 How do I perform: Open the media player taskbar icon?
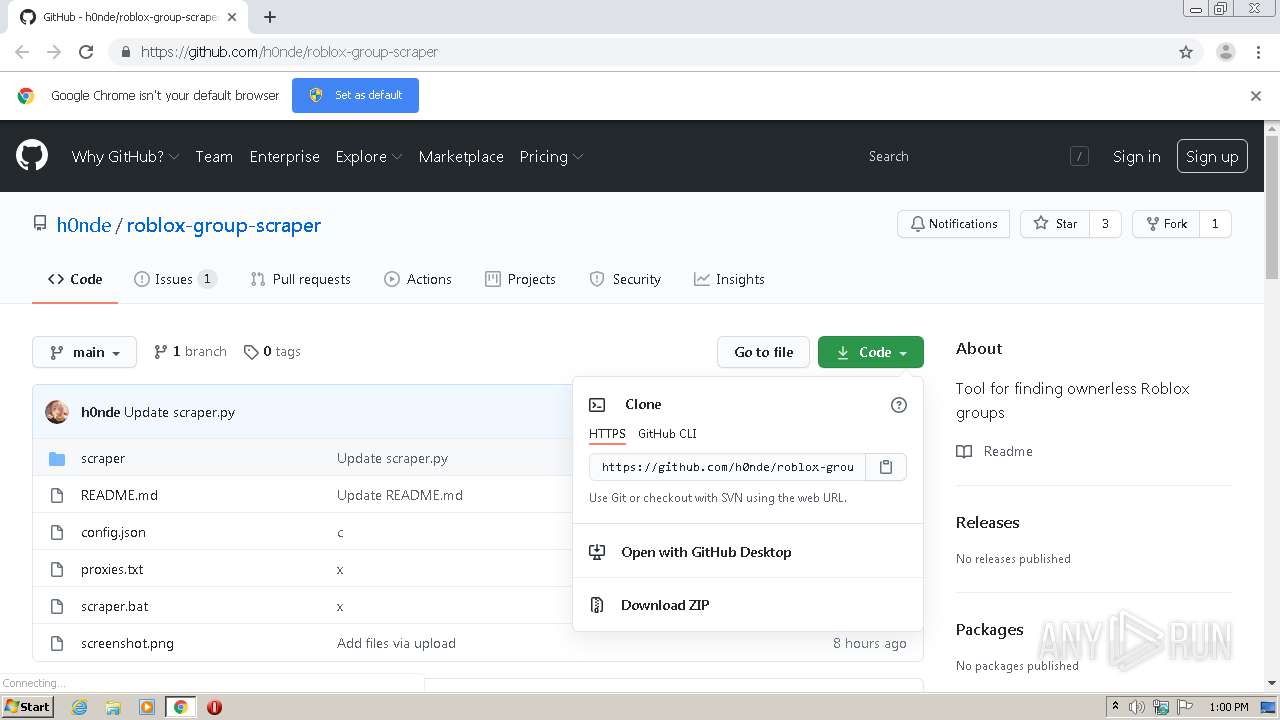point(147,707)
